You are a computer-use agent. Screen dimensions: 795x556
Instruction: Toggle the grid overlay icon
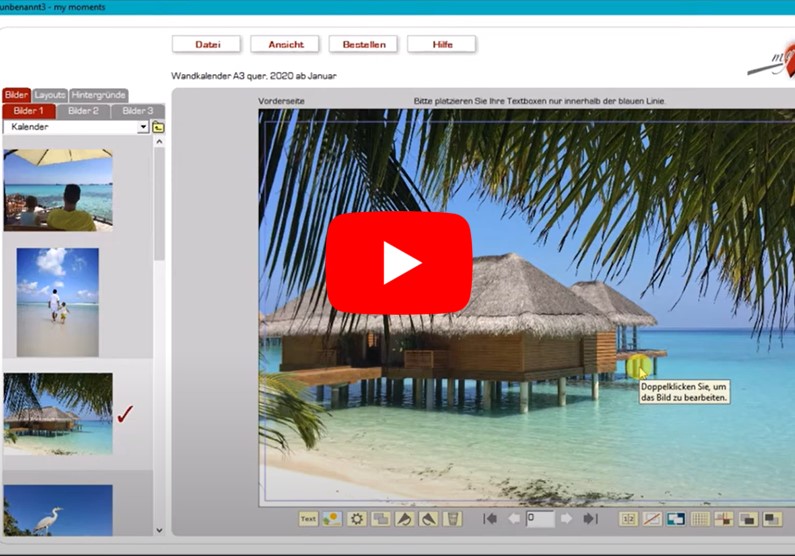[x=700, y=519]
